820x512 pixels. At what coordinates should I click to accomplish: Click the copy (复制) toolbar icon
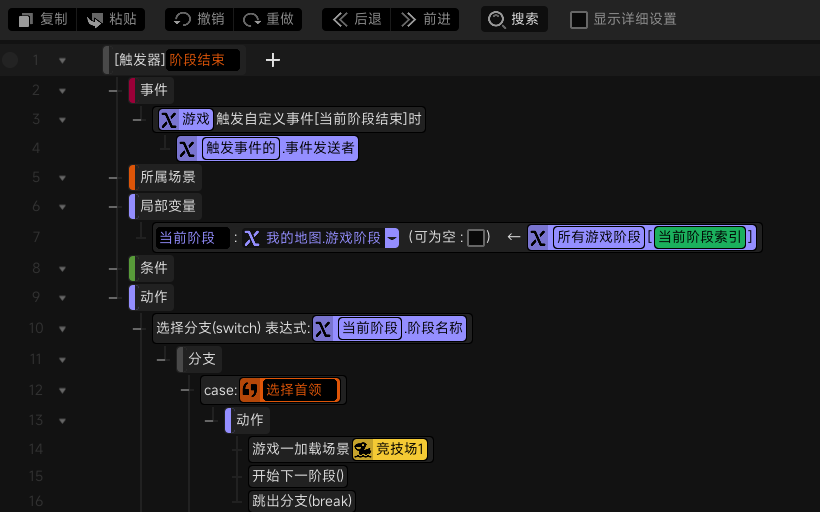25,20
